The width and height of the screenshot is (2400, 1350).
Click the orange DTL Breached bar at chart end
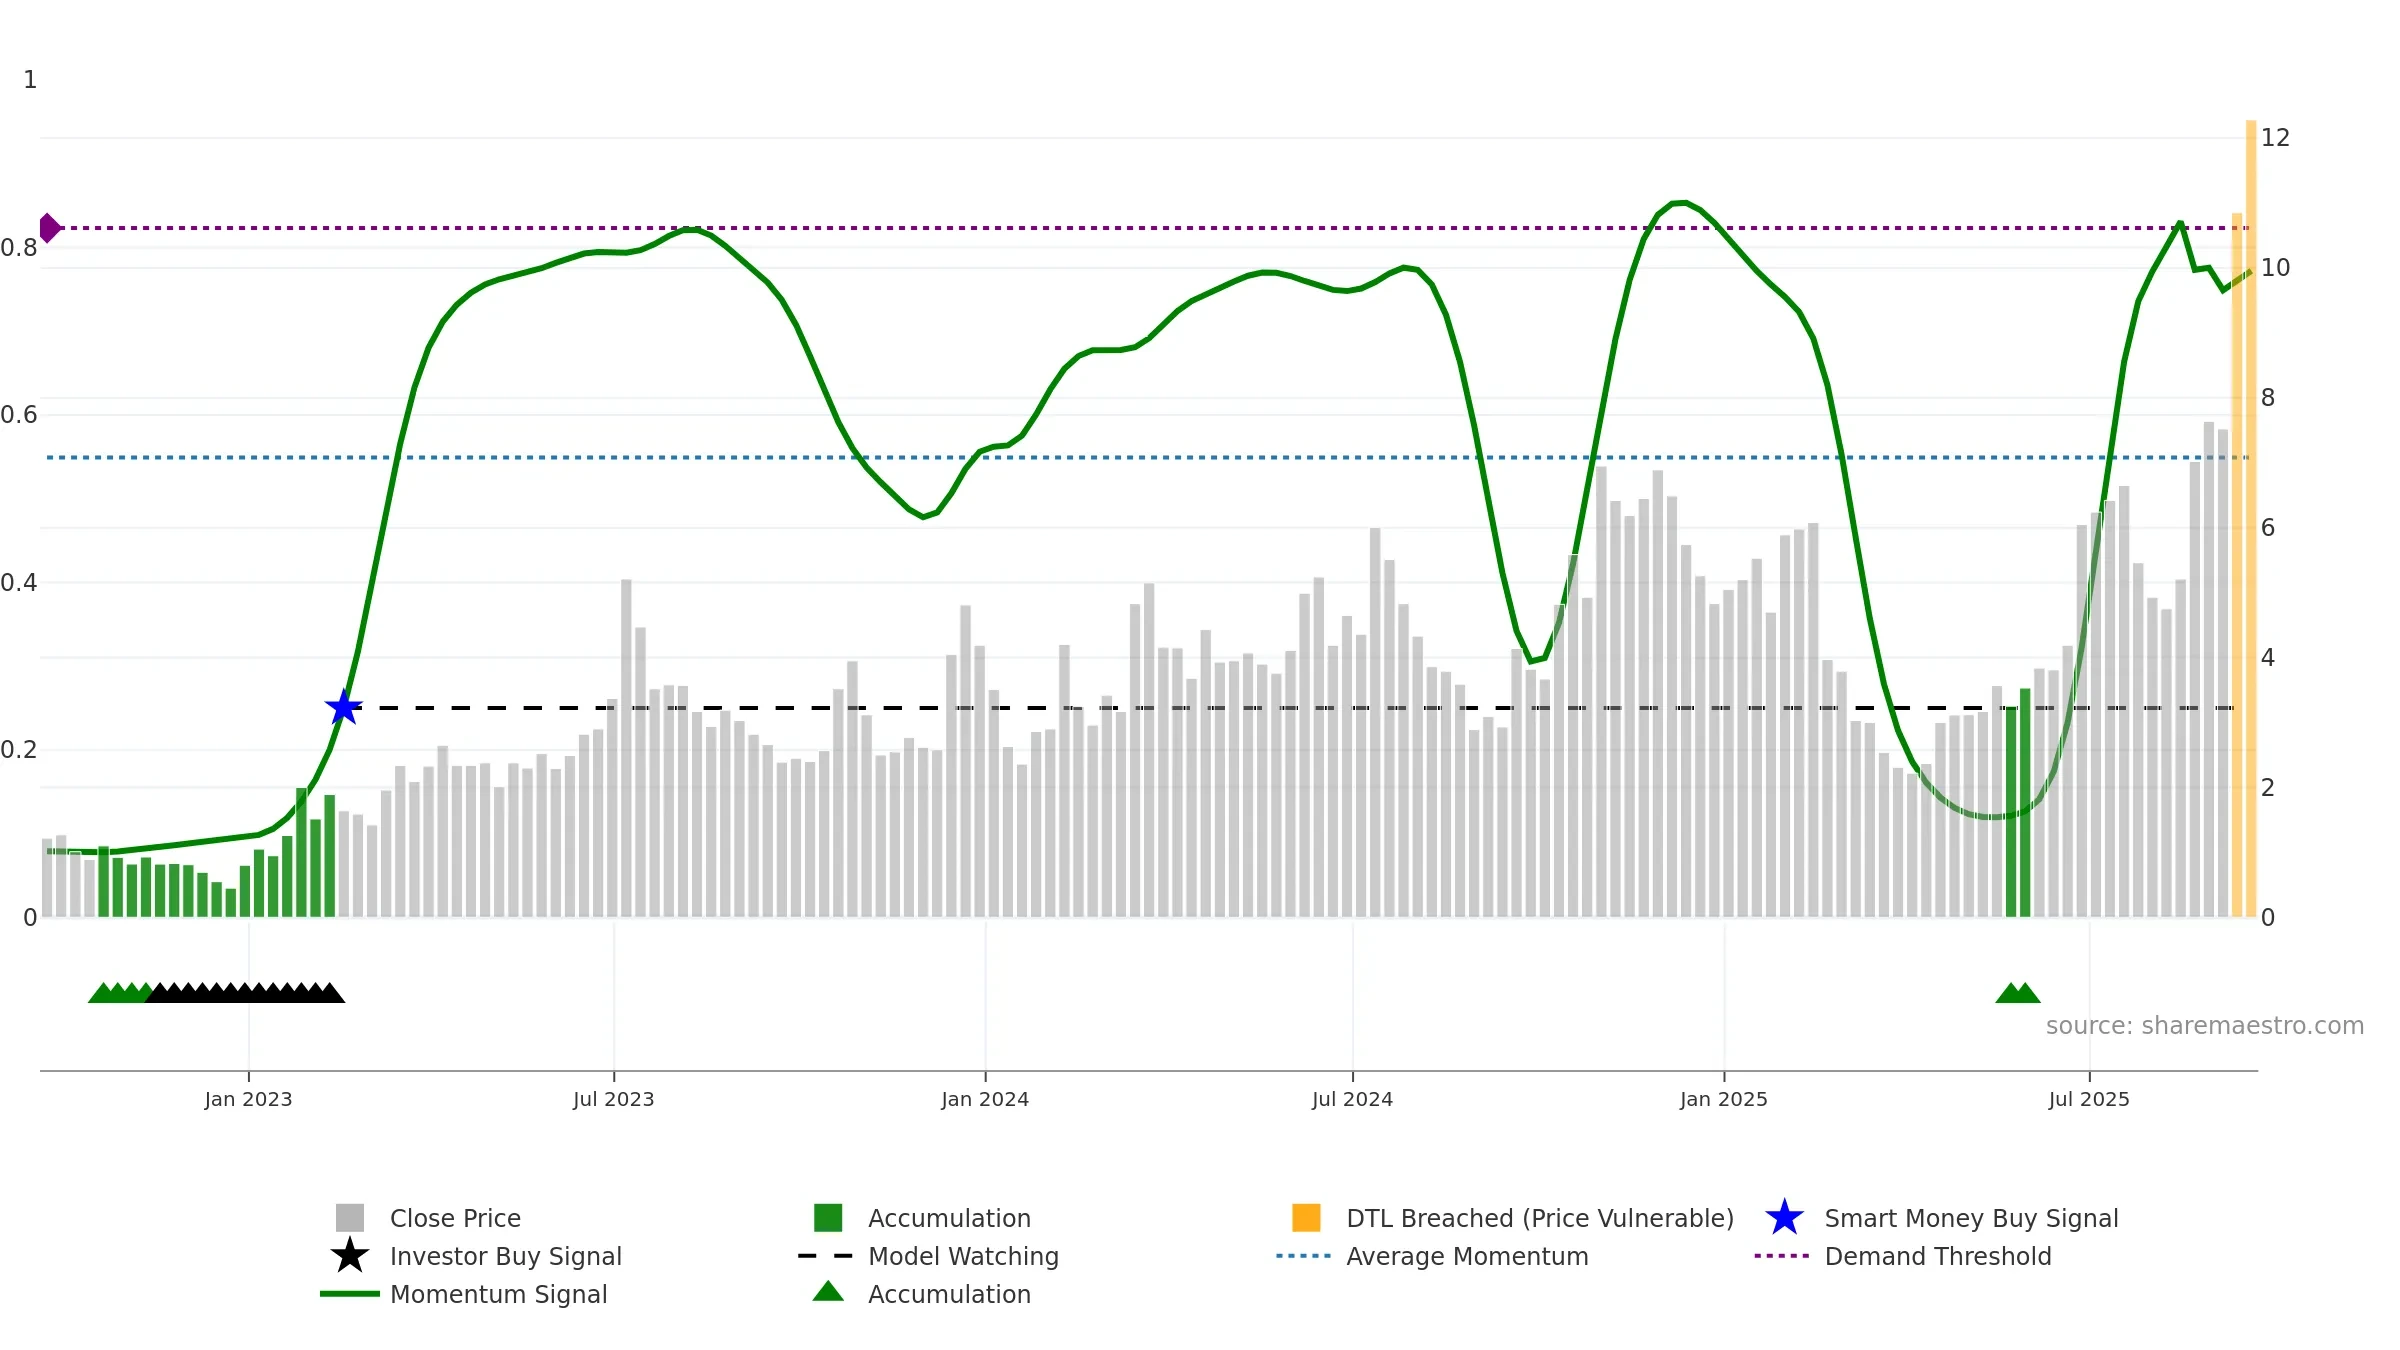(x=2251, y=519)
